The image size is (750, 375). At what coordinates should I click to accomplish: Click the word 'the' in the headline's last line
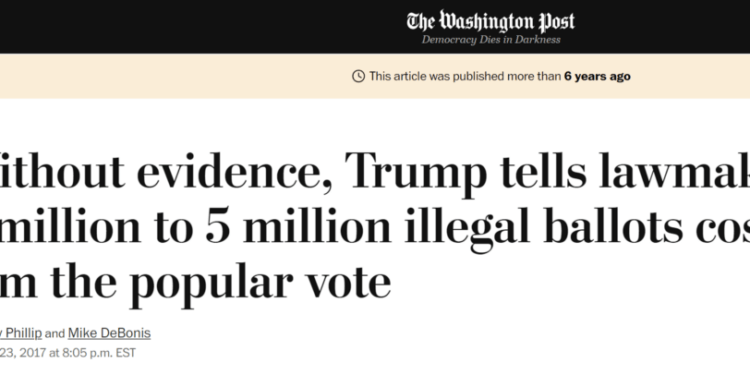click(x=84, y=280)
